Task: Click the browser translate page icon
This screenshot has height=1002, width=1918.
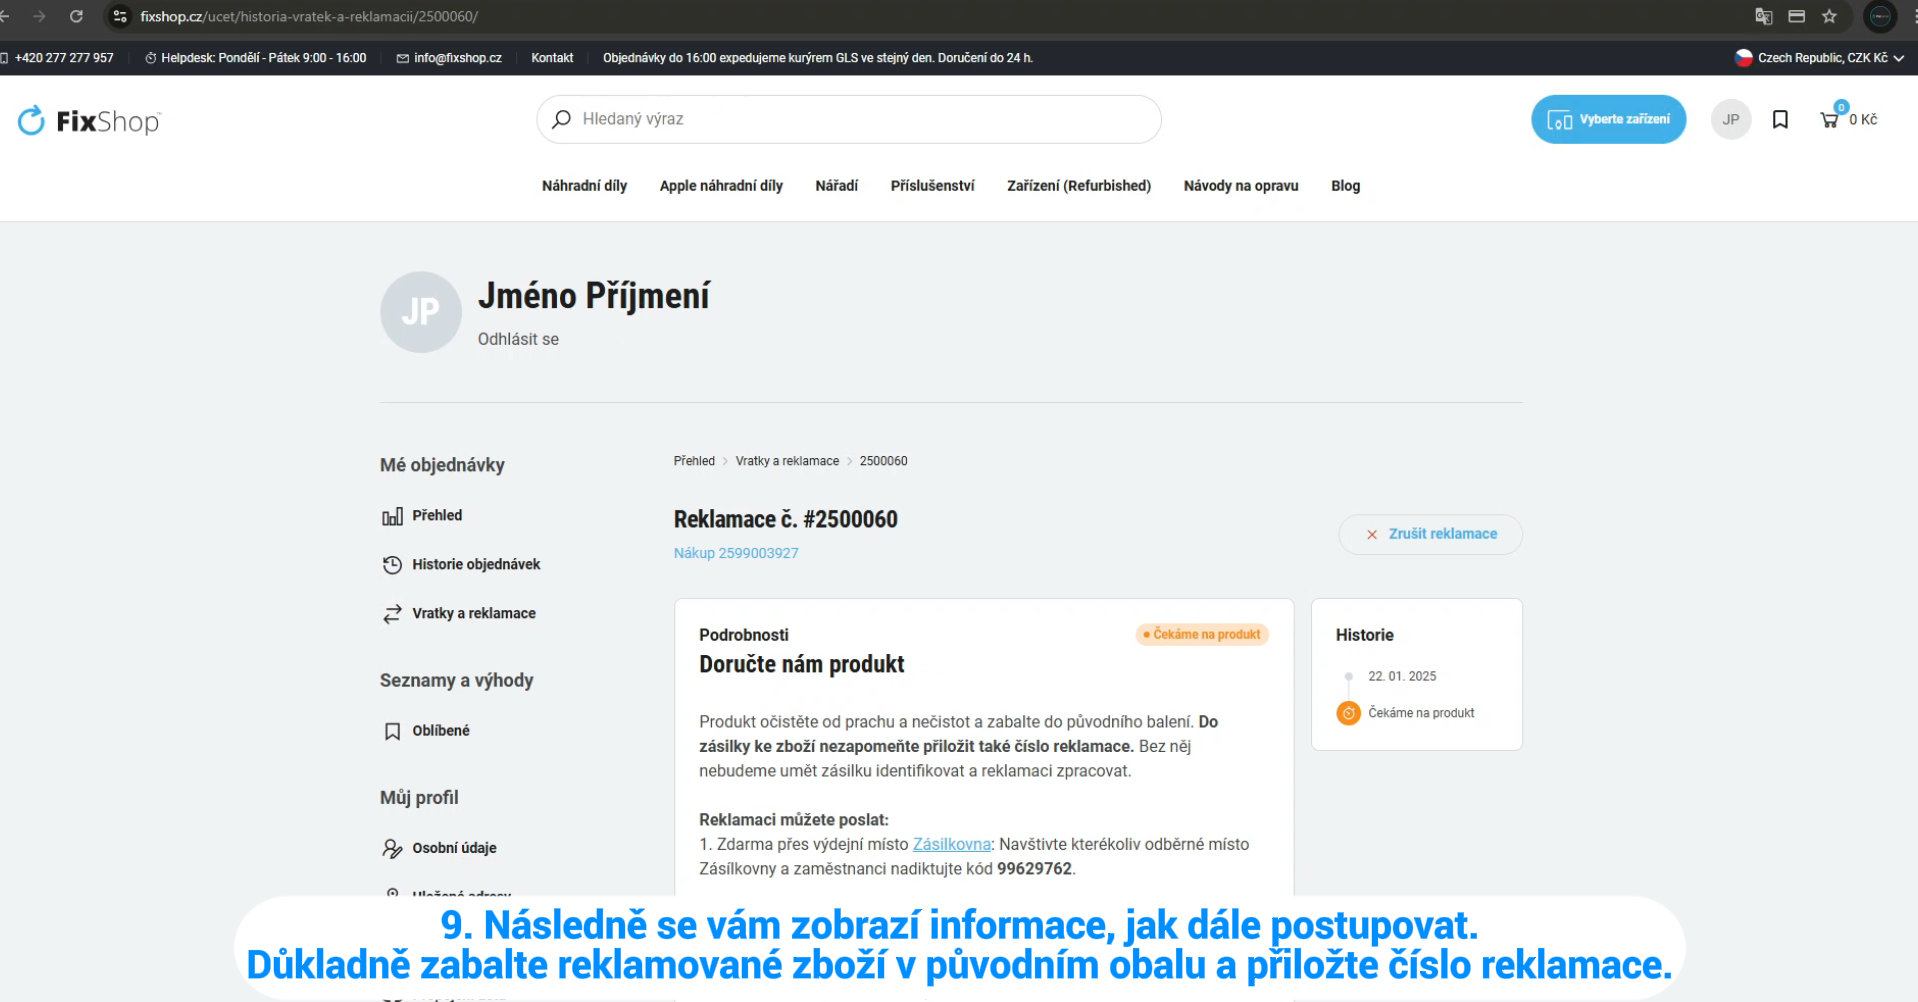Action: click(1763, 16)
